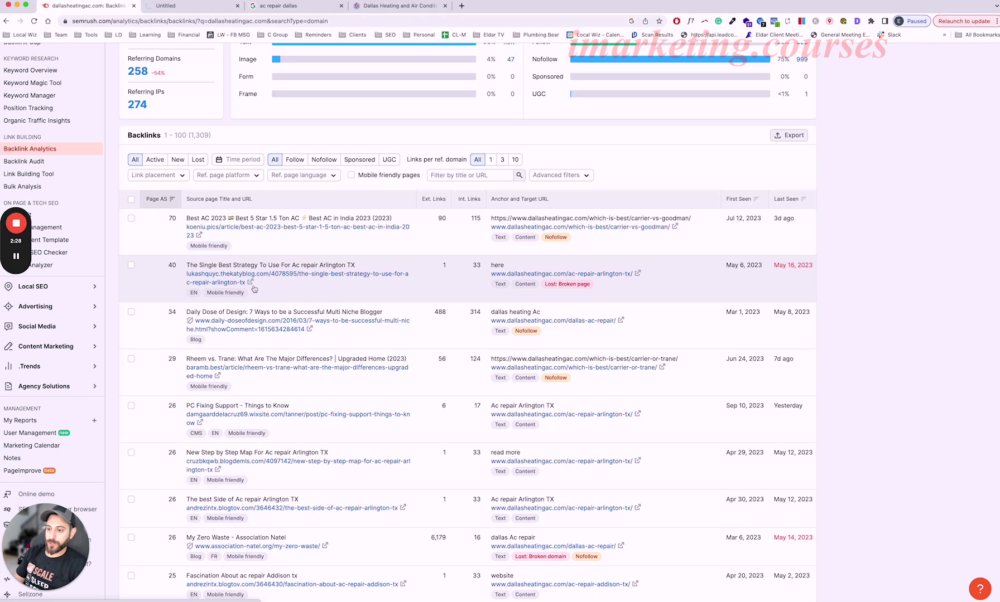This screenshot has width=1000, height=602.
Task: Open the Advanced filters dropdown
Action: point(561,175)
